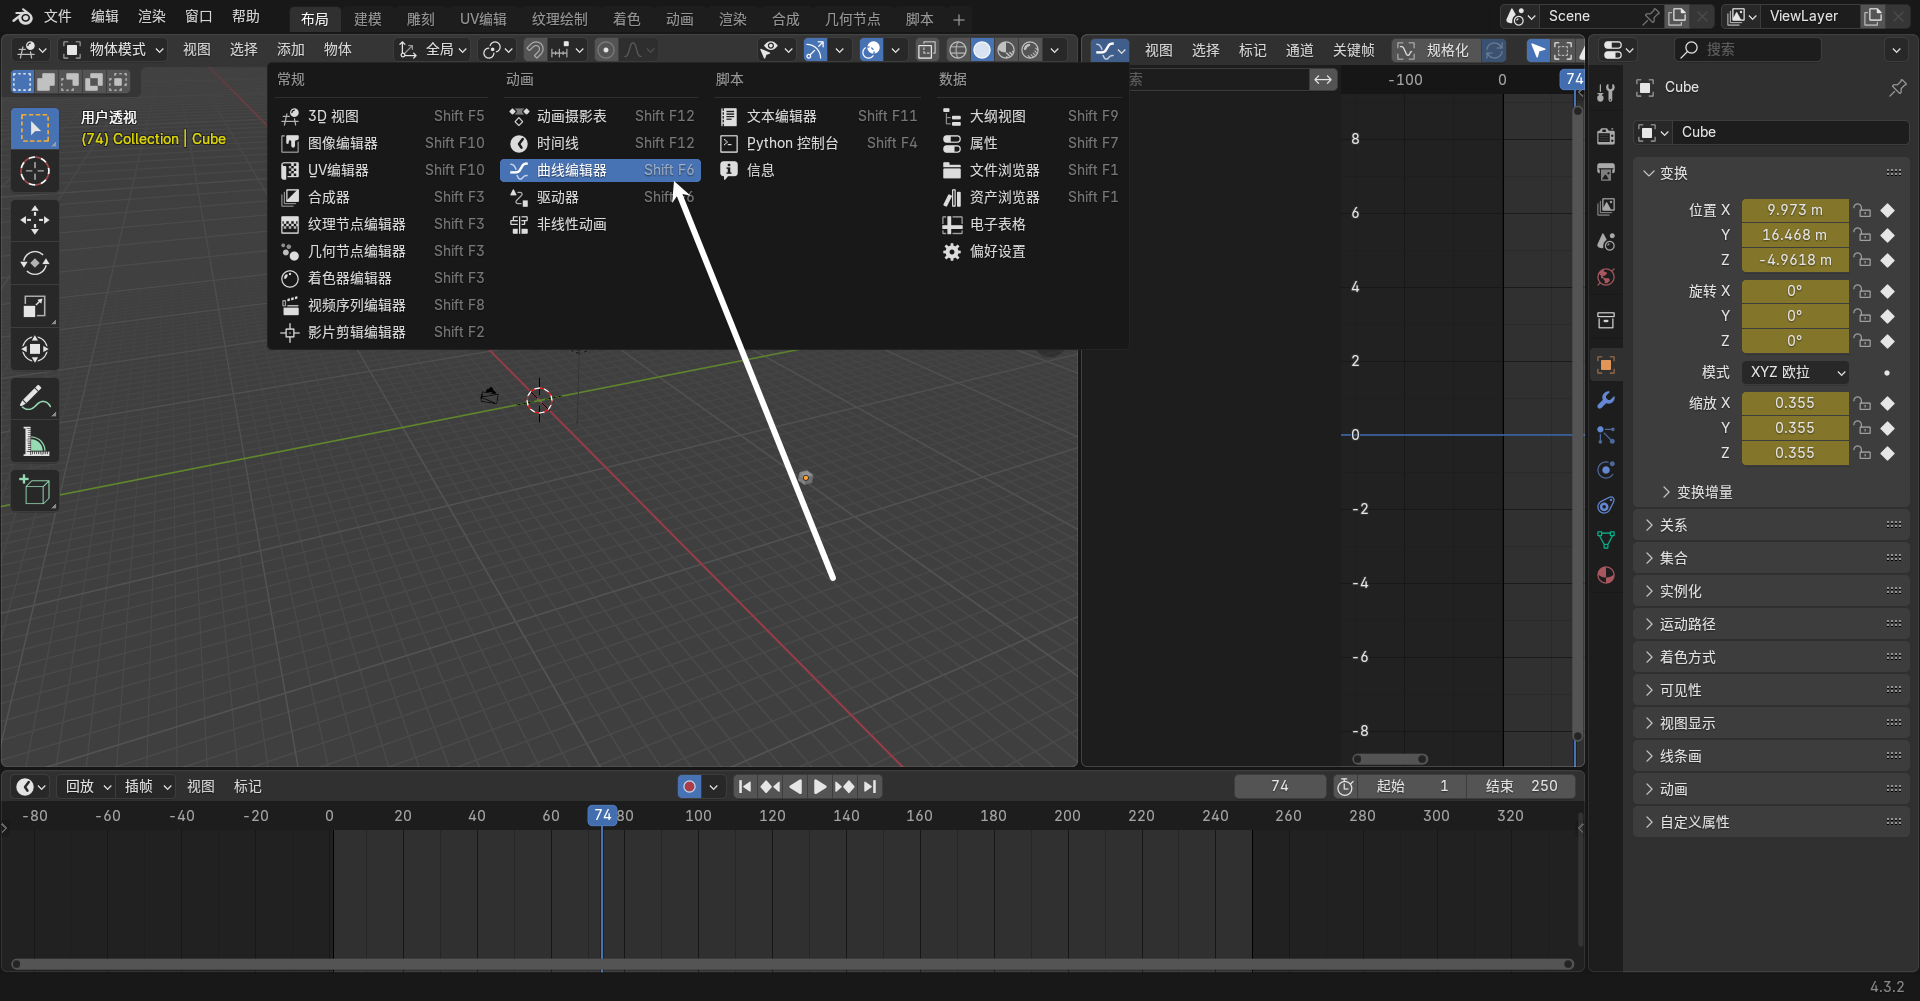Click the Add Cube tool icon
Screen dimensions: 1920x1001
[x=35, y=491]
